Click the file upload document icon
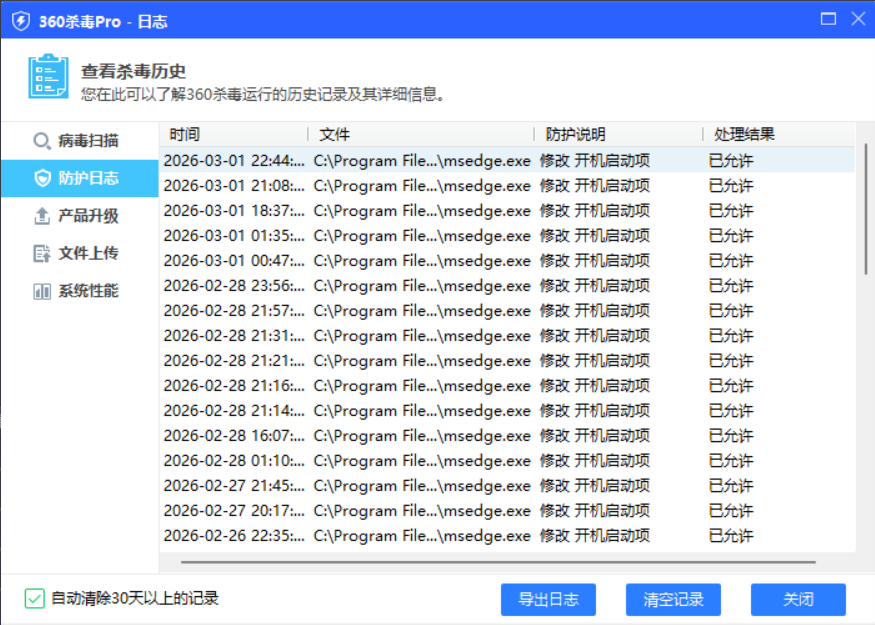The width and height of the screenshot is (875, 625). pos(42,254)
